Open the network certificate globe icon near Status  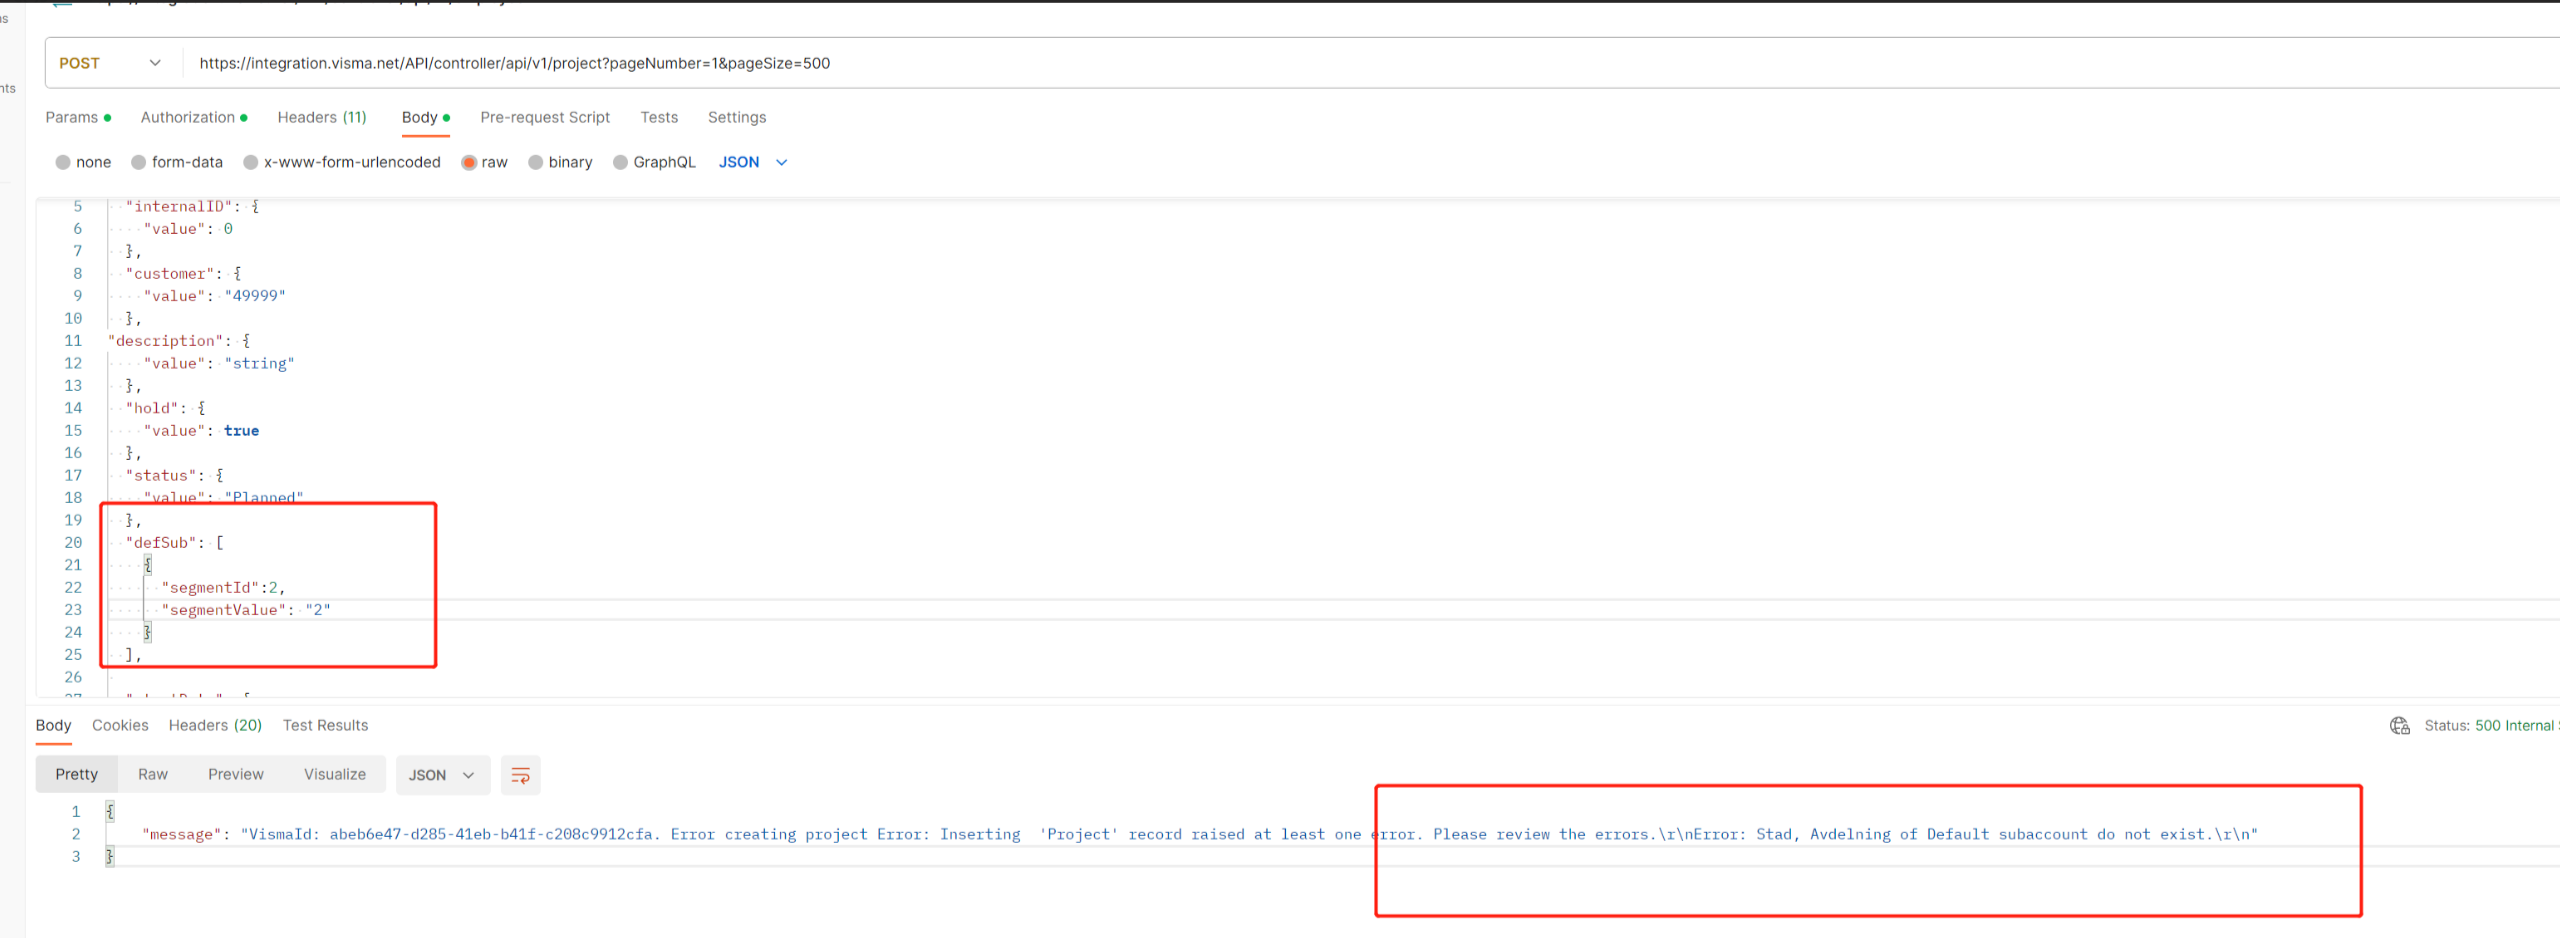2399,725
